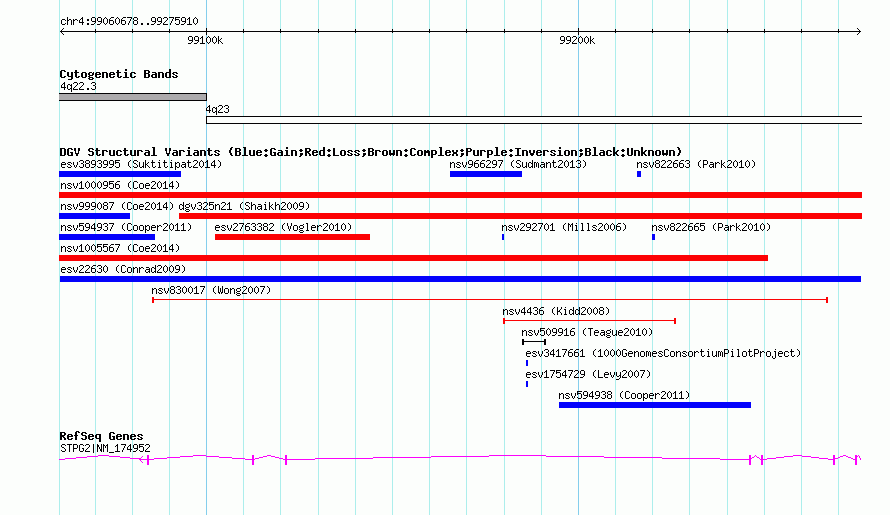Select the red dgv325n21 loss bar
The image size is (890, 515).
point(520,216)
